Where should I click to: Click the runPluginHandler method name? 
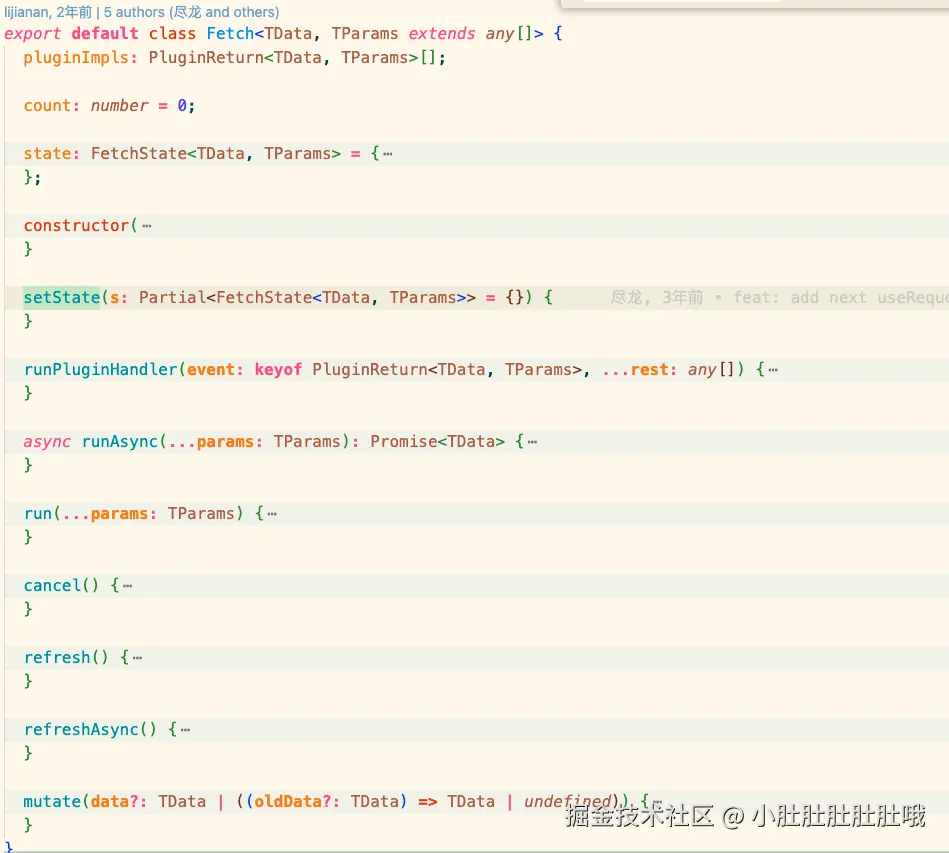100,369
